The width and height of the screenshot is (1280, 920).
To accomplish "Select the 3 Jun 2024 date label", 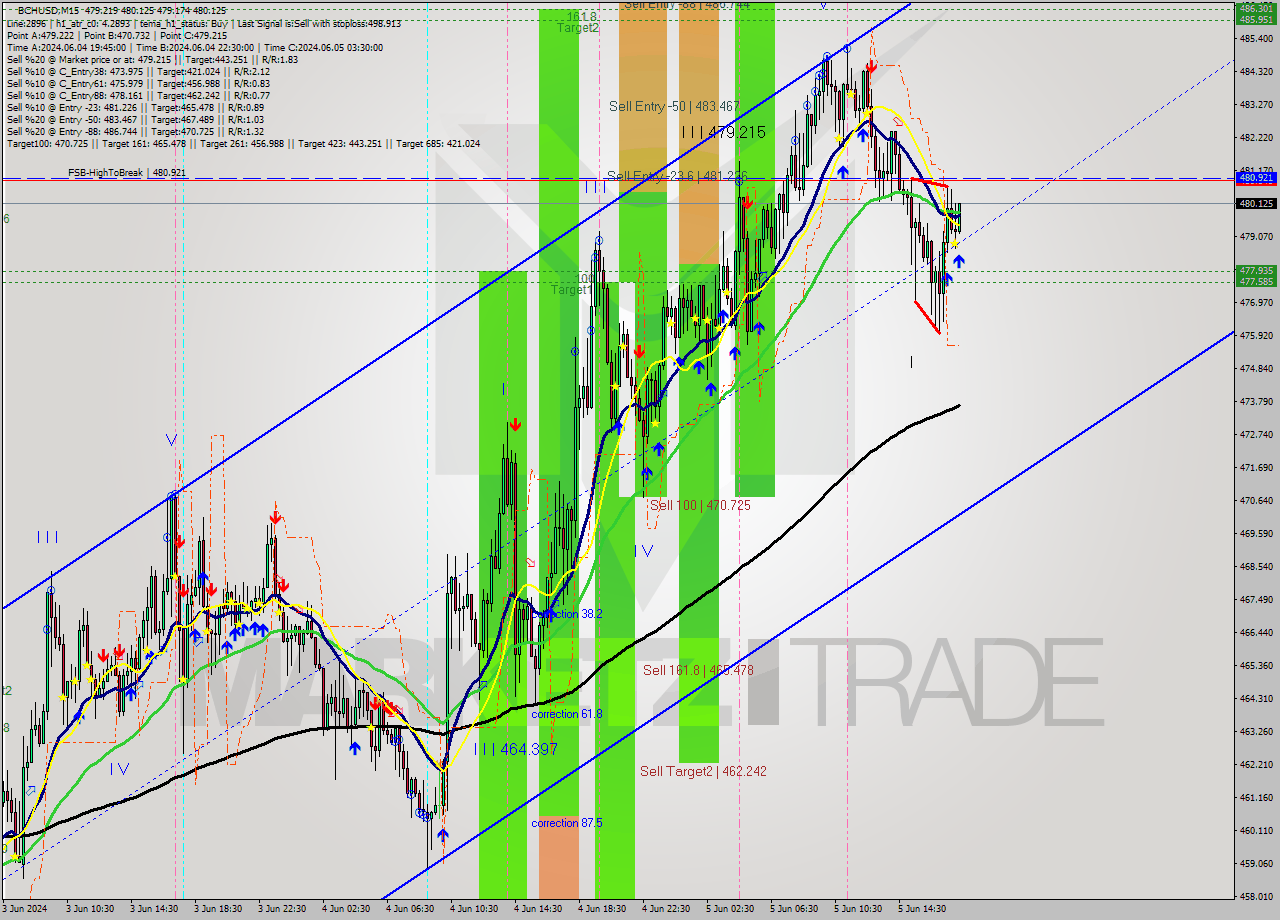I will 23,909.
